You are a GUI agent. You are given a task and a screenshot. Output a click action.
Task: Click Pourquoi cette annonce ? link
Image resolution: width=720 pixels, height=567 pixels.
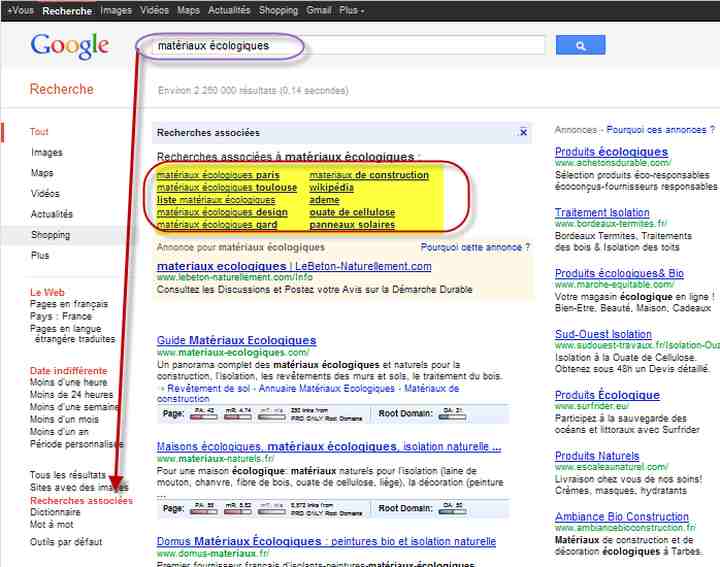[x=475, y=247]
